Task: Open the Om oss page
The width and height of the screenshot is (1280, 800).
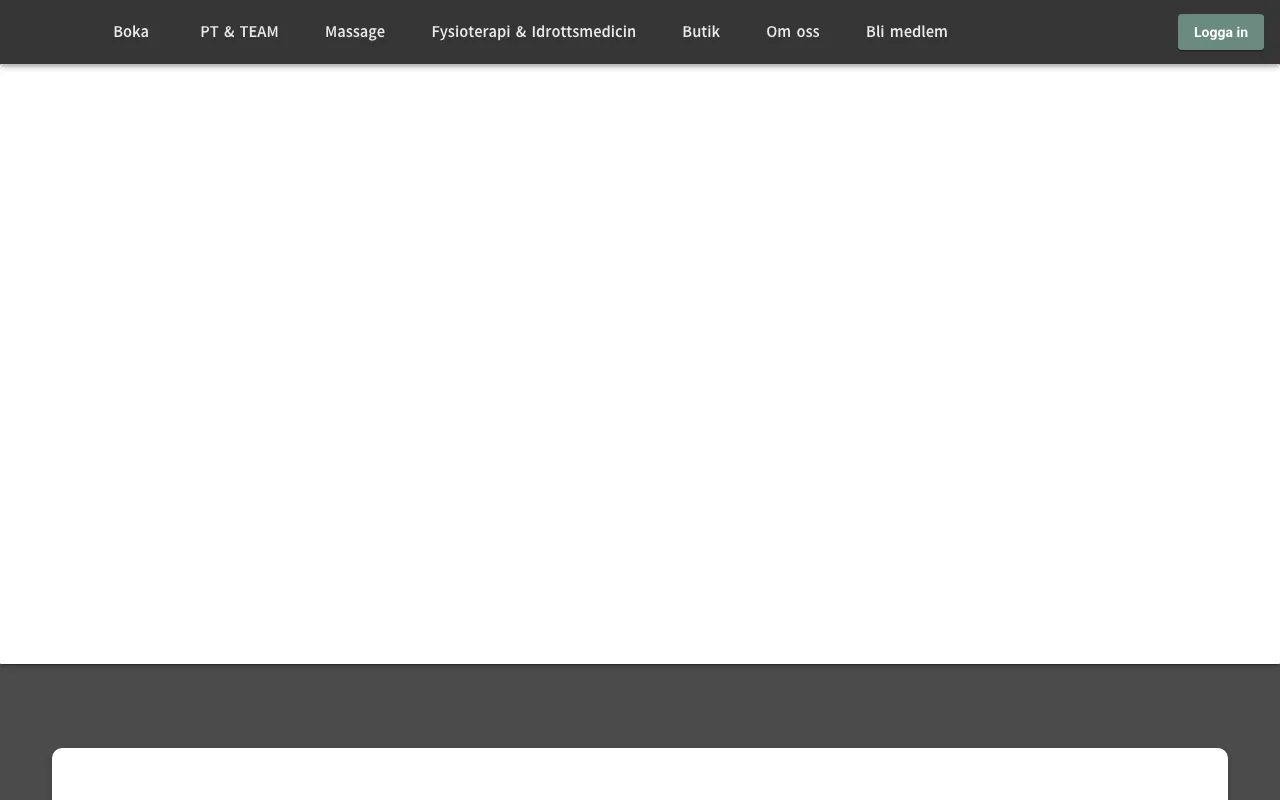Action: [793, 32]
